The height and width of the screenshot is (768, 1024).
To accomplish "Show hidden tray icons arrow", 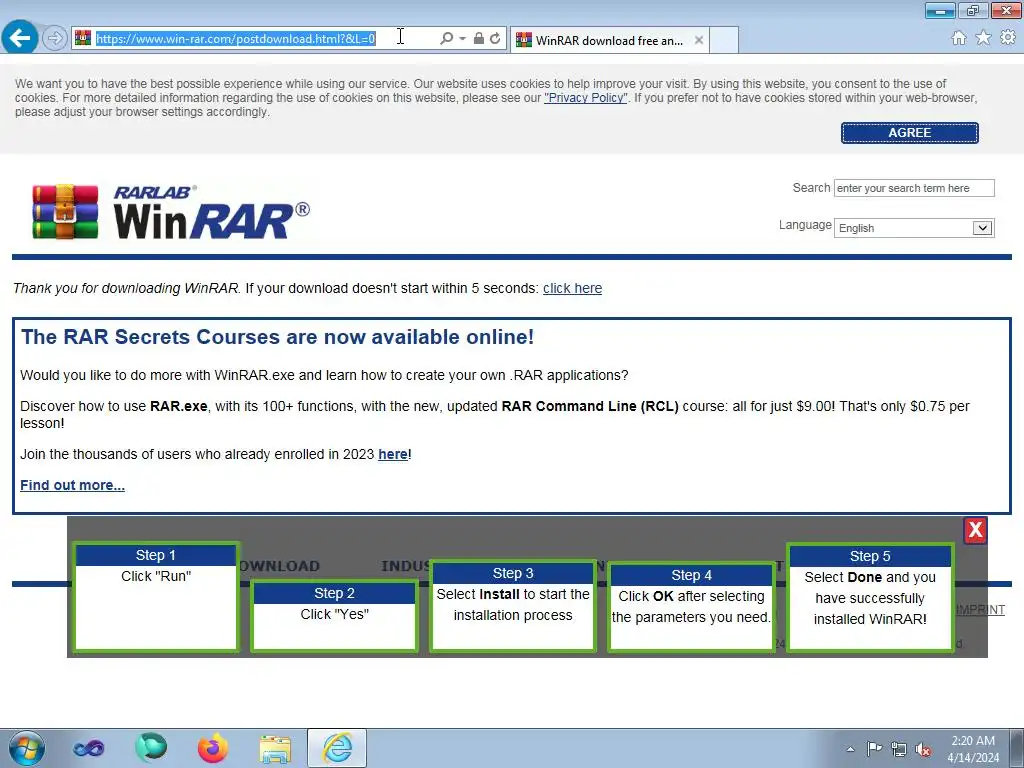I will (850, 749).
